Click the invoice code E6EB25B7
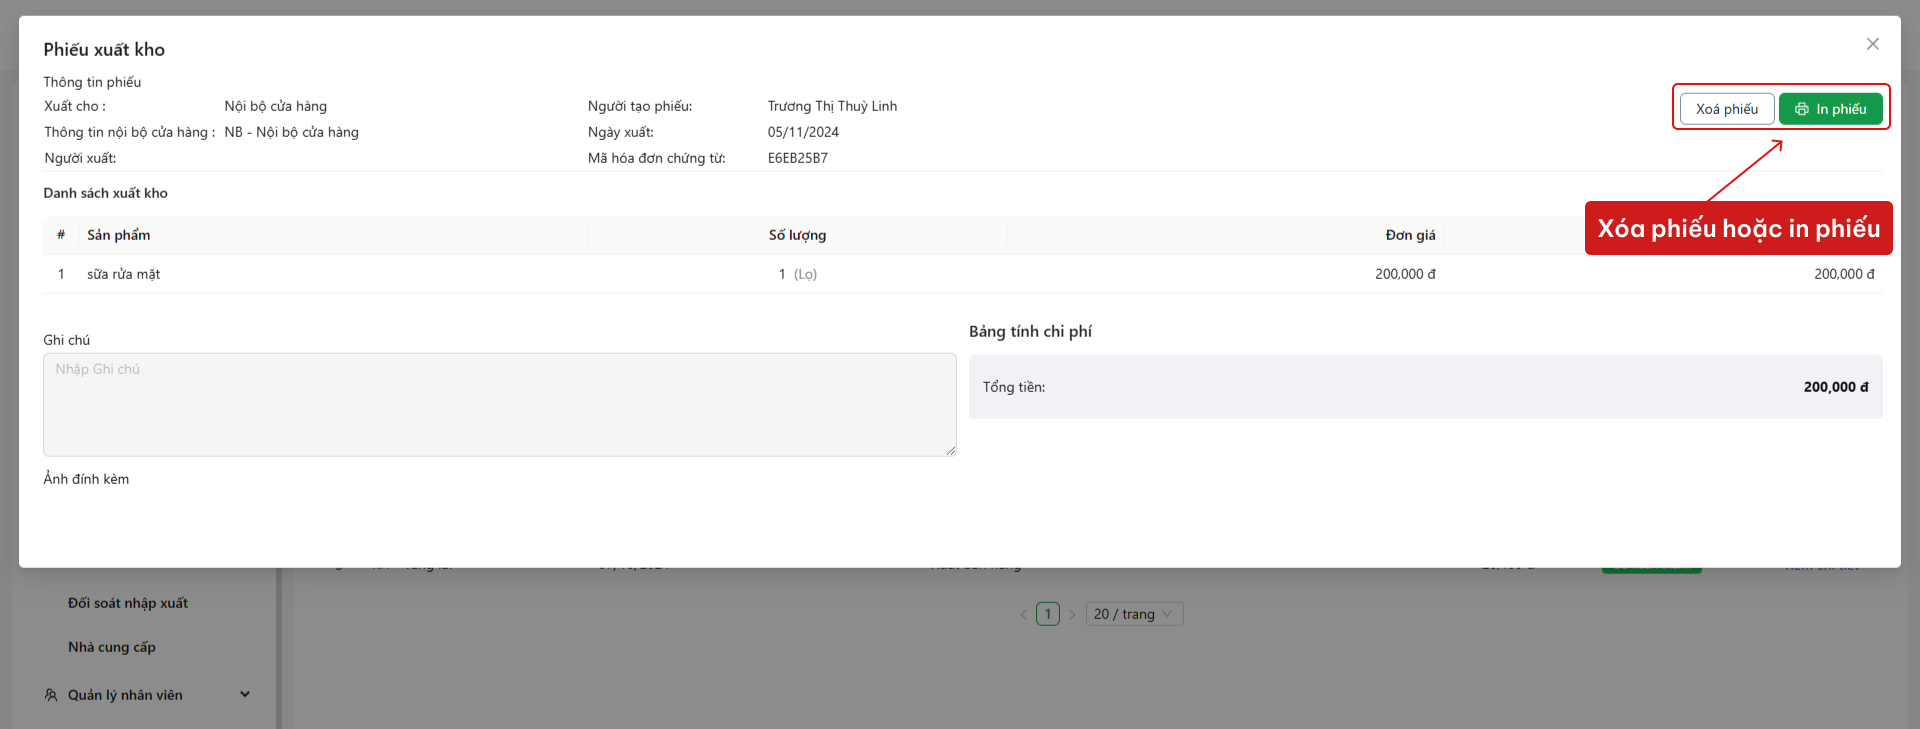Screen dimensions: 1920x729 click(x=798, y=158)
